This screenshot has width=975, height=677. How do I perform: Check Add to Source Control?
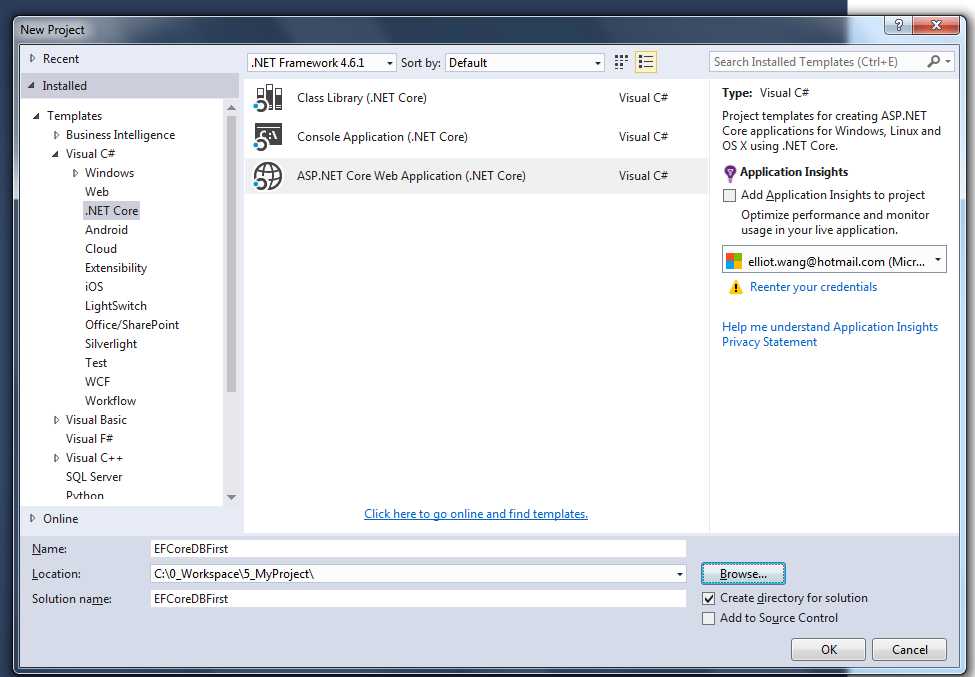[708, 619]
